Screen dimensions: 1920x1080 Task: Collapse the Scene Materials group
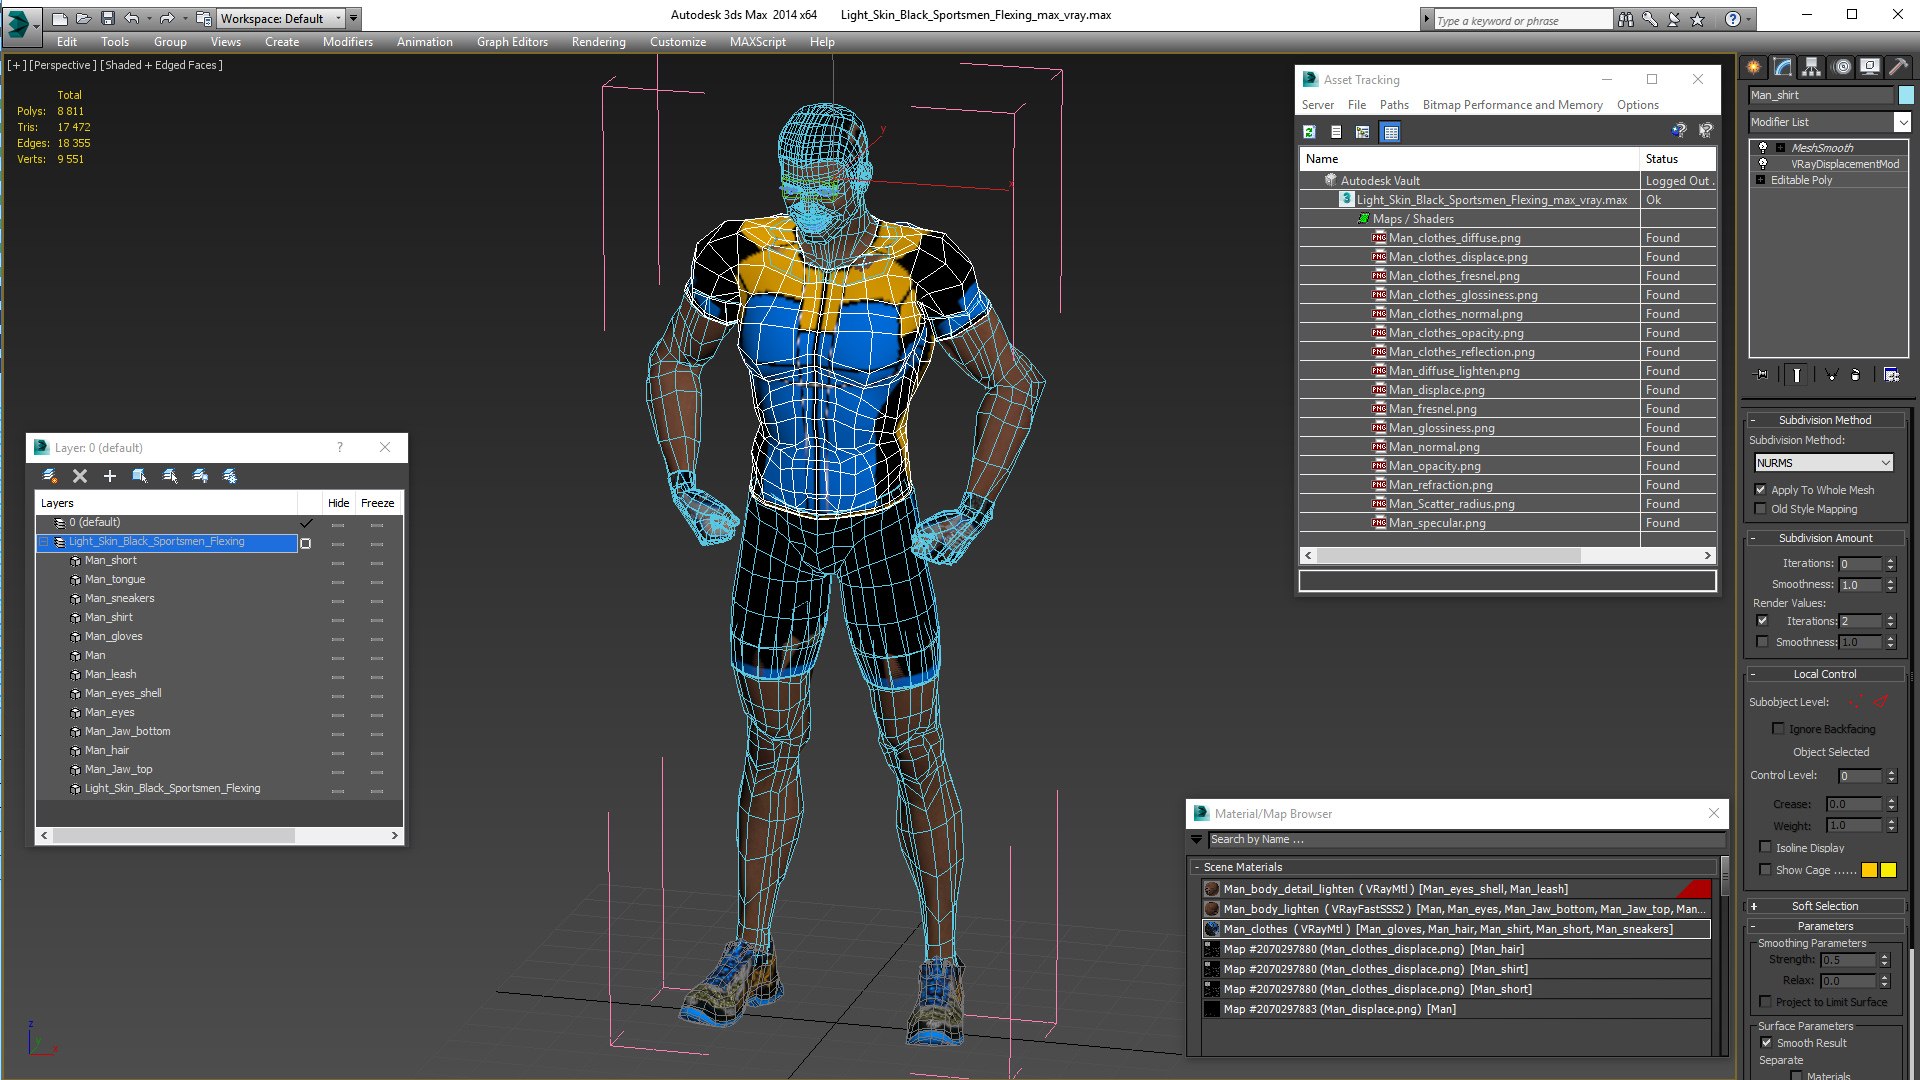1196,868
